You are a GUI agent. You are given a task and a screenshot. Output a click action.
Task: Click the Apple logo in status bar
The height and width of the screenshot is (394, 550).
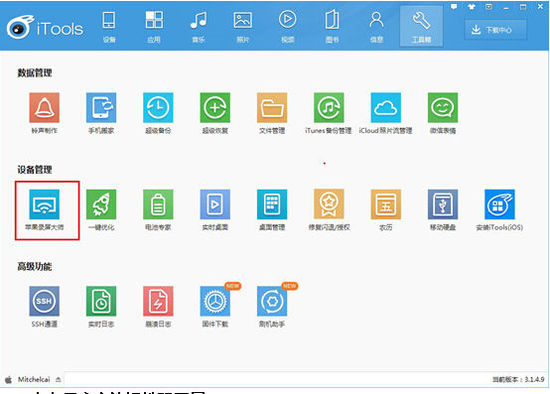point(8,380)
